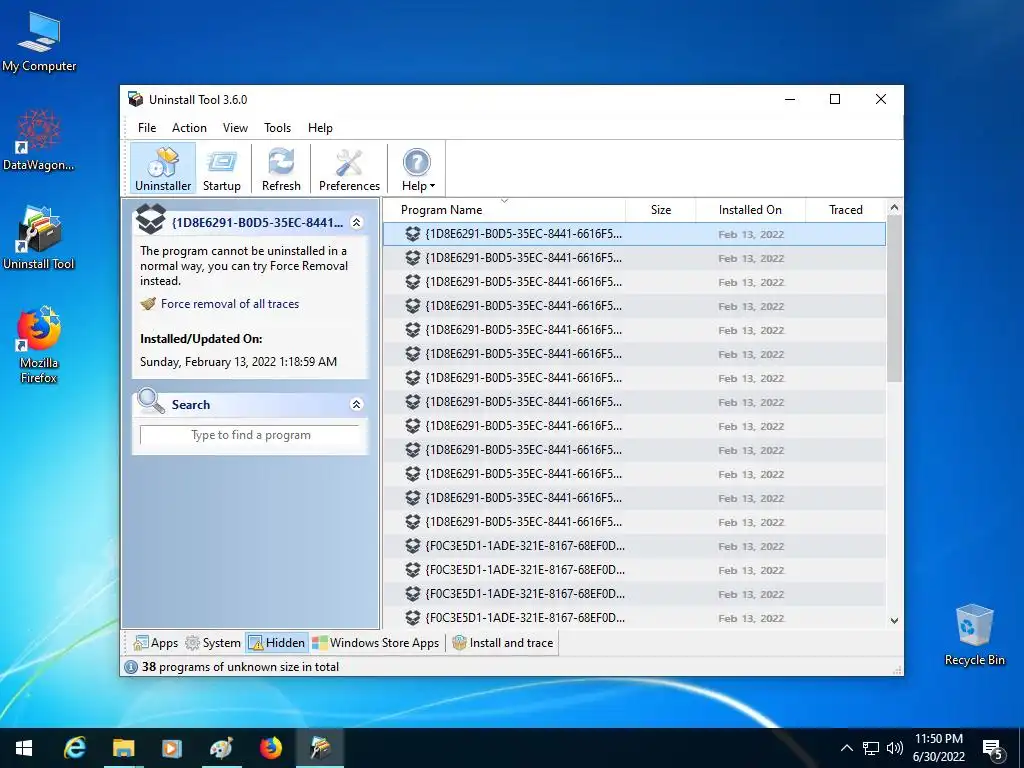
Task: Open the DataWagon desktop shortcut
Action: 39,140
